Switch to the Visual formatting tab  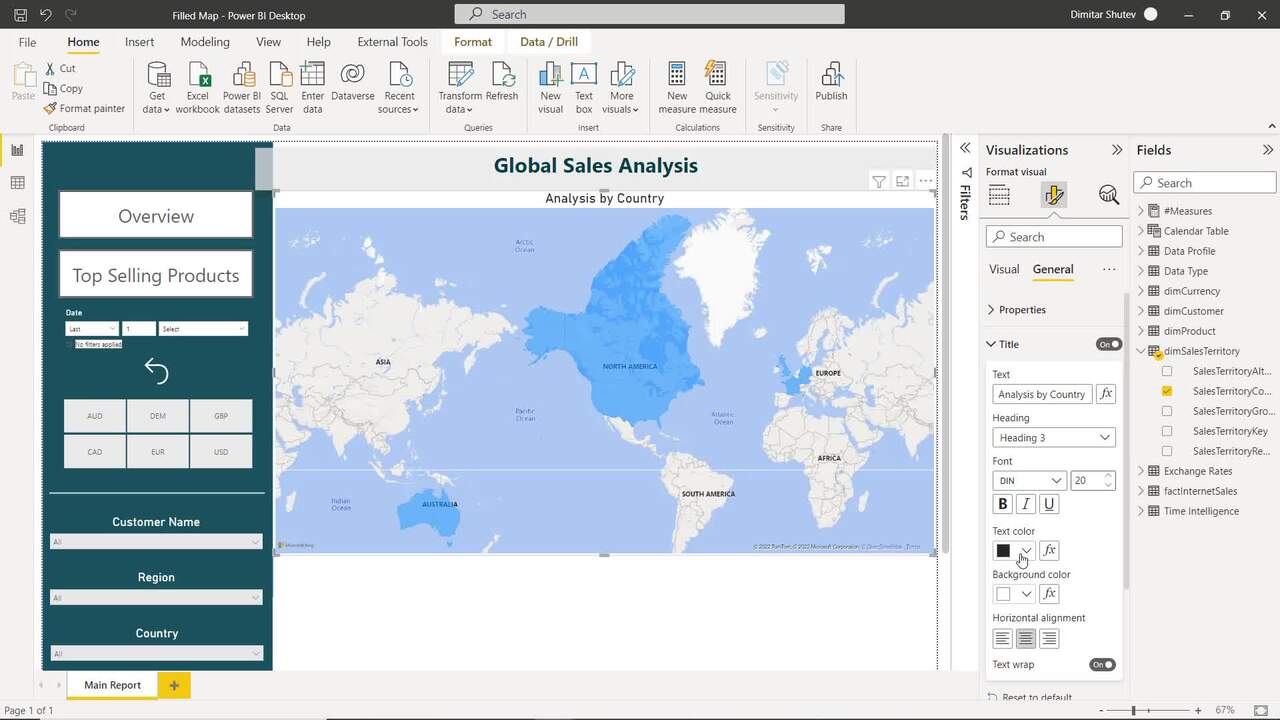click(1004, 269)
